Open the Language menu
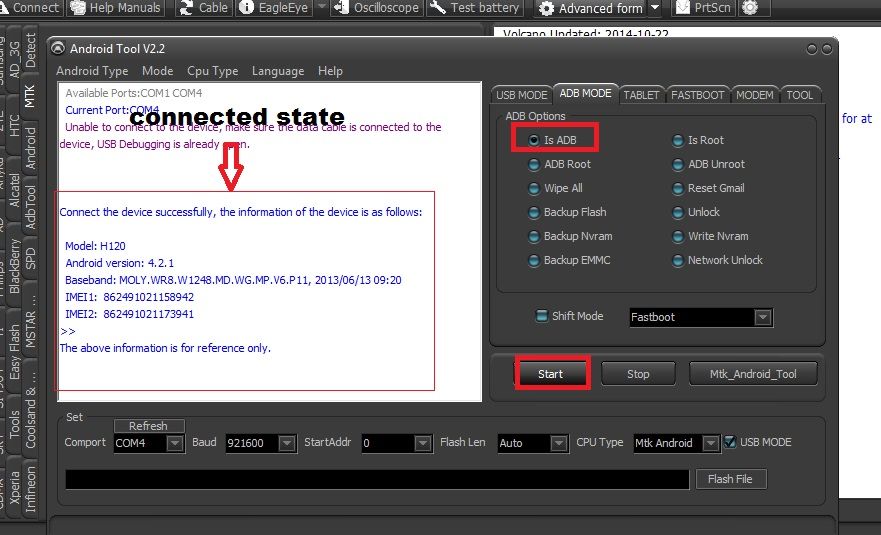 pyautogui.click(x=278, y=71)
